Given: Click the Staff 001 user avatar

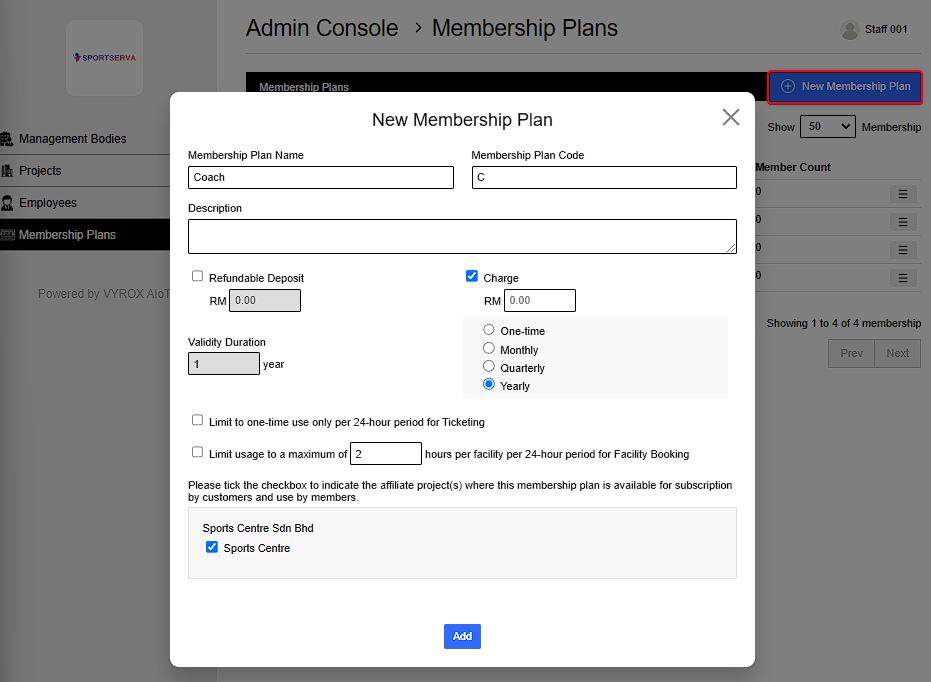Looking at the screenshot, I should pyautogui.click(x=850, y=30).
